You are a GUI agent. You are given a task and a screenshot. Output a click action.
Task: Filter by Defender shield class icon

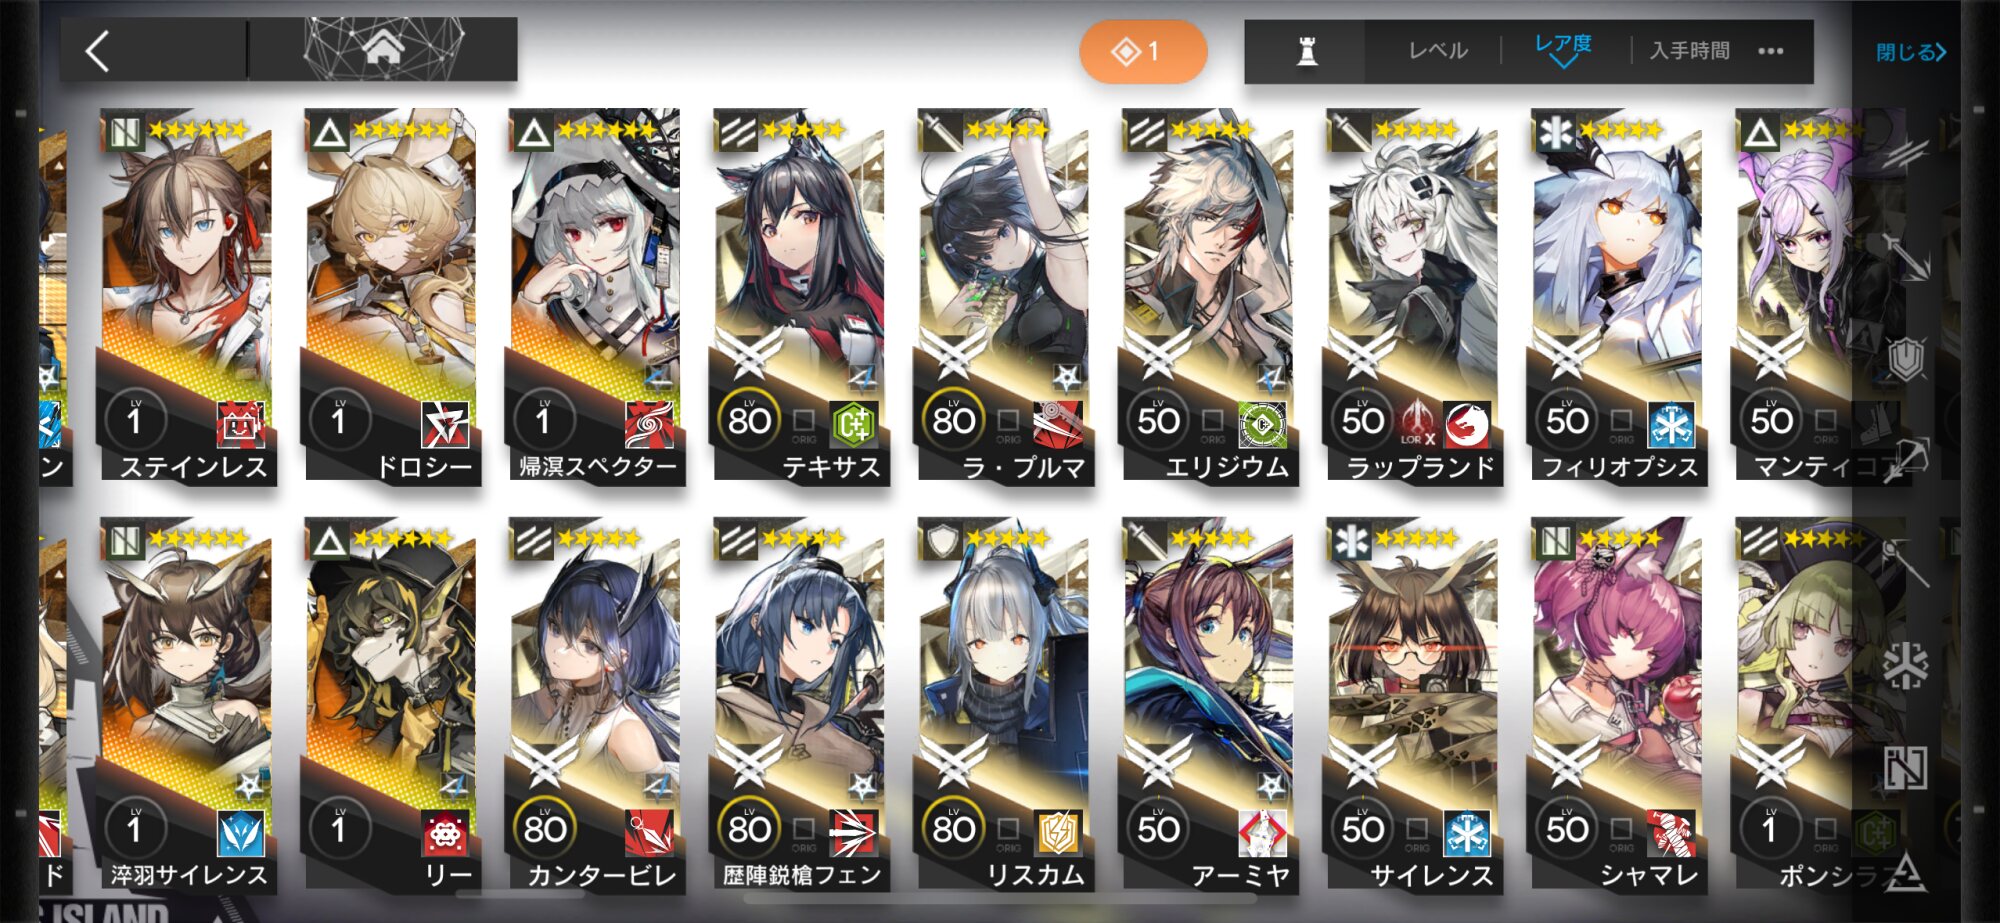point(1905,357)
